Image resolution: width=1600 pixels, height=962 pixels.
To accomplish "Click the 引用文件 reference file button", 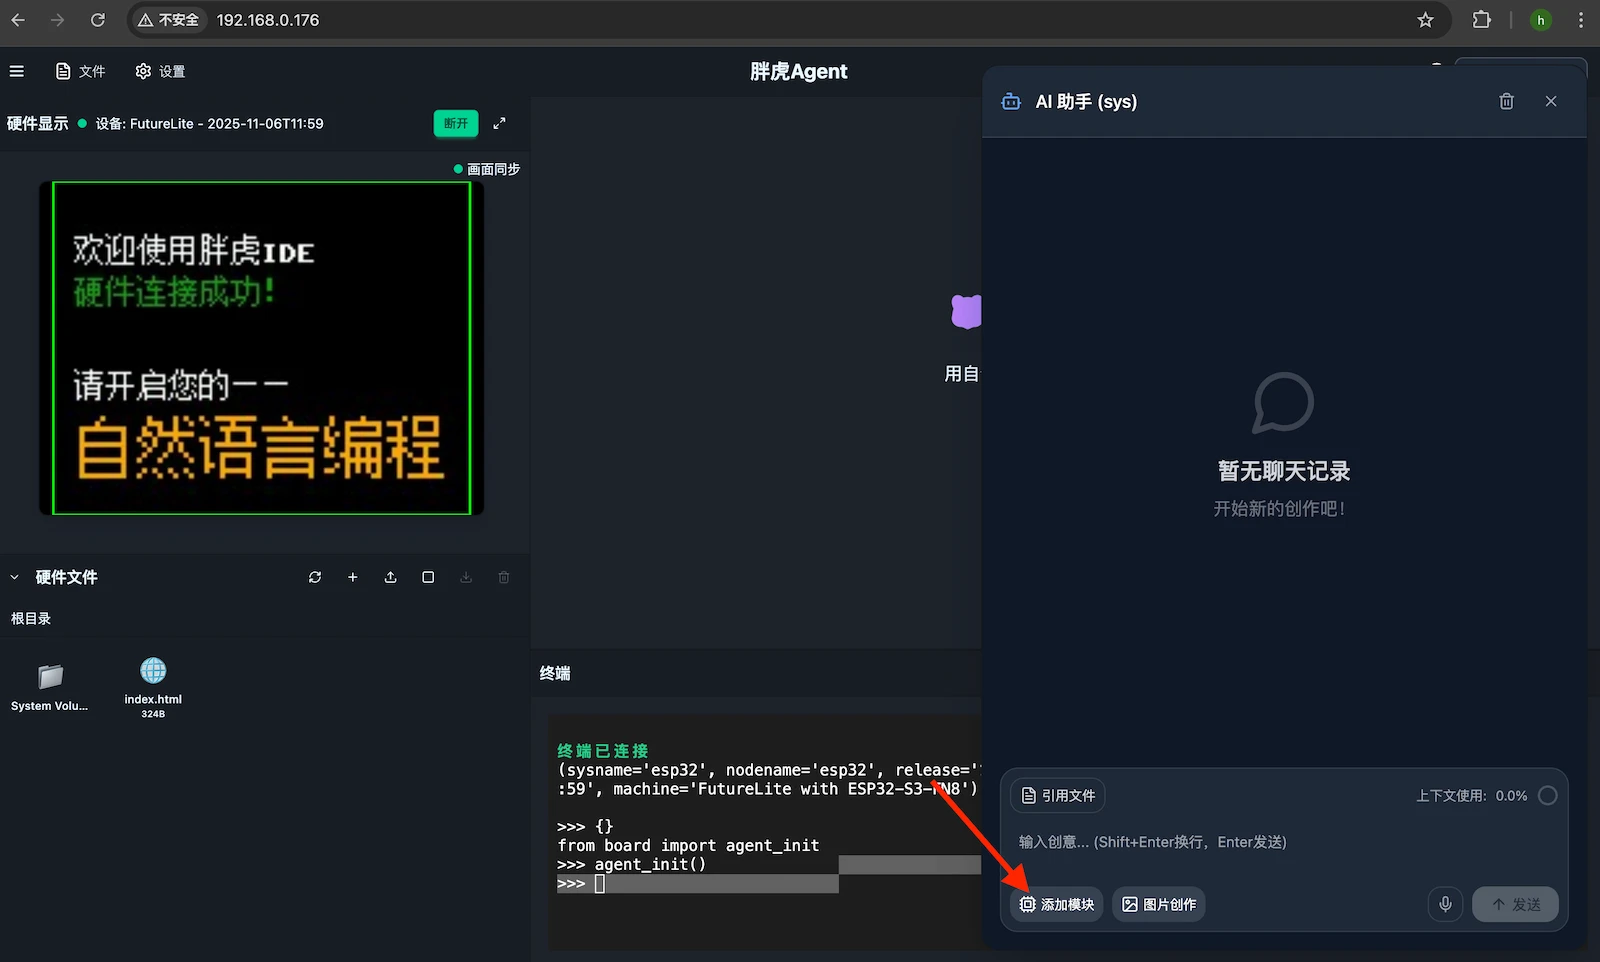I will point(1057,796).
